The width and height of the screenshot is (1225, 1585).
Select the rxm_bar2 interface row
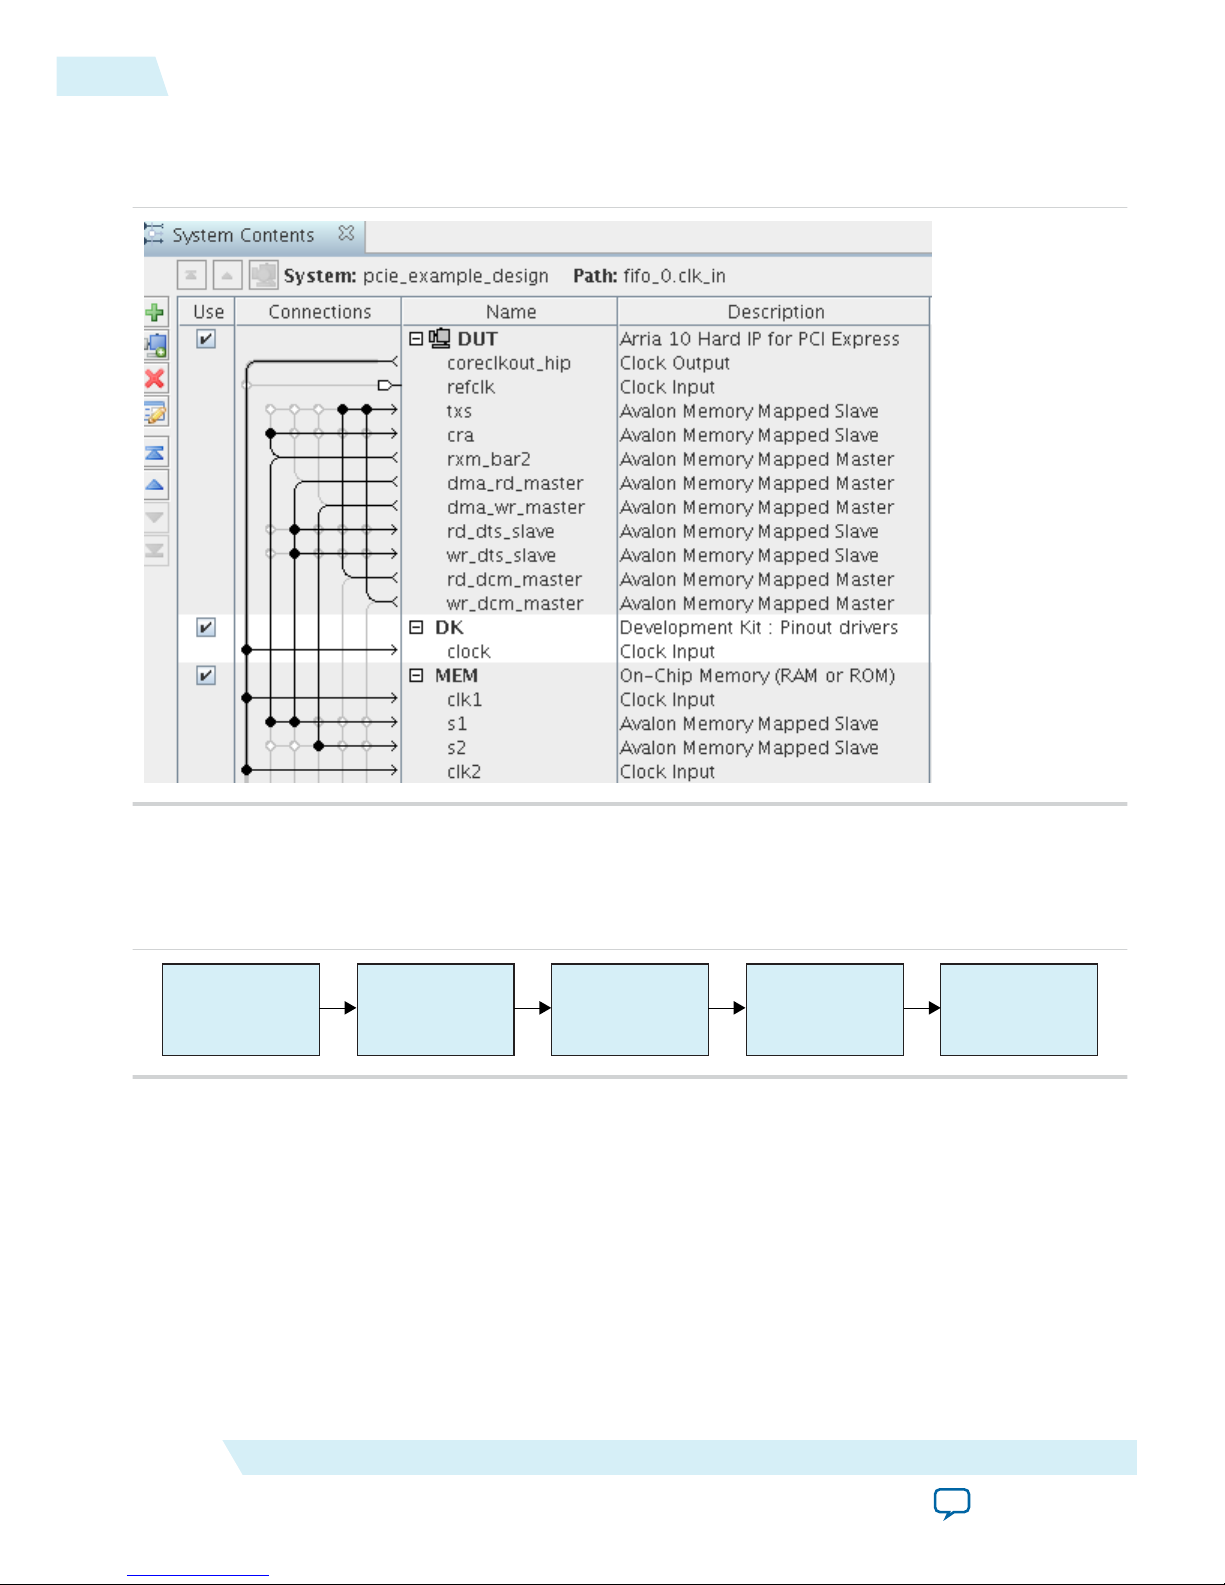(488, 459)
